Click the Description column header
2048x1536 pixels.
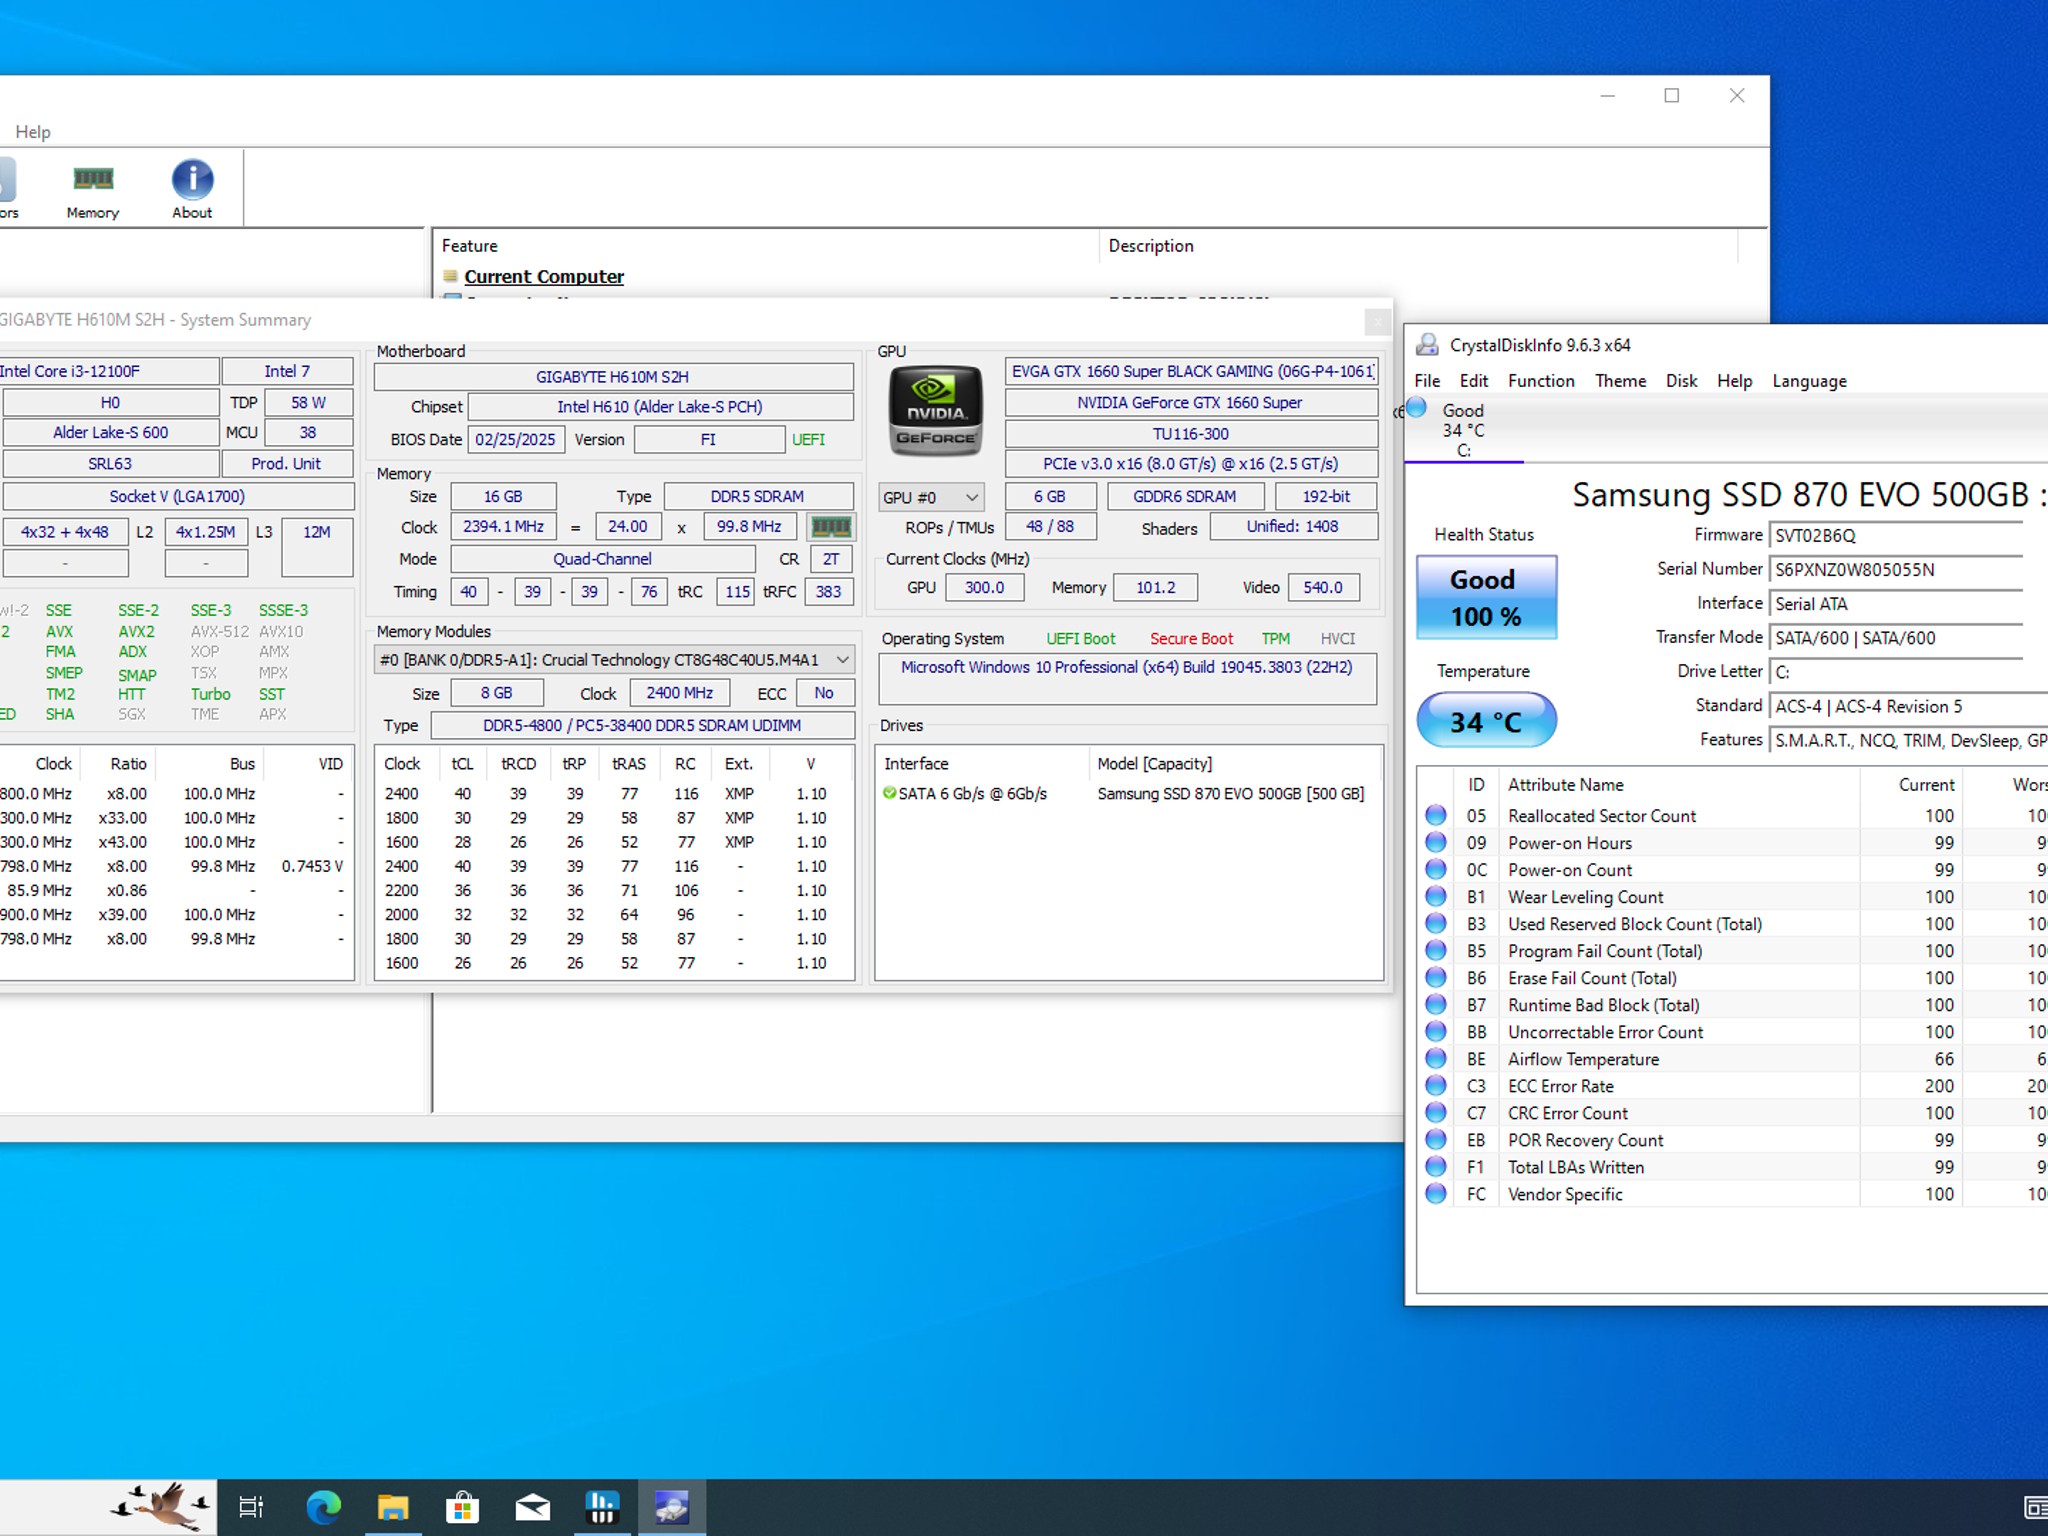tap(1418, 246)
